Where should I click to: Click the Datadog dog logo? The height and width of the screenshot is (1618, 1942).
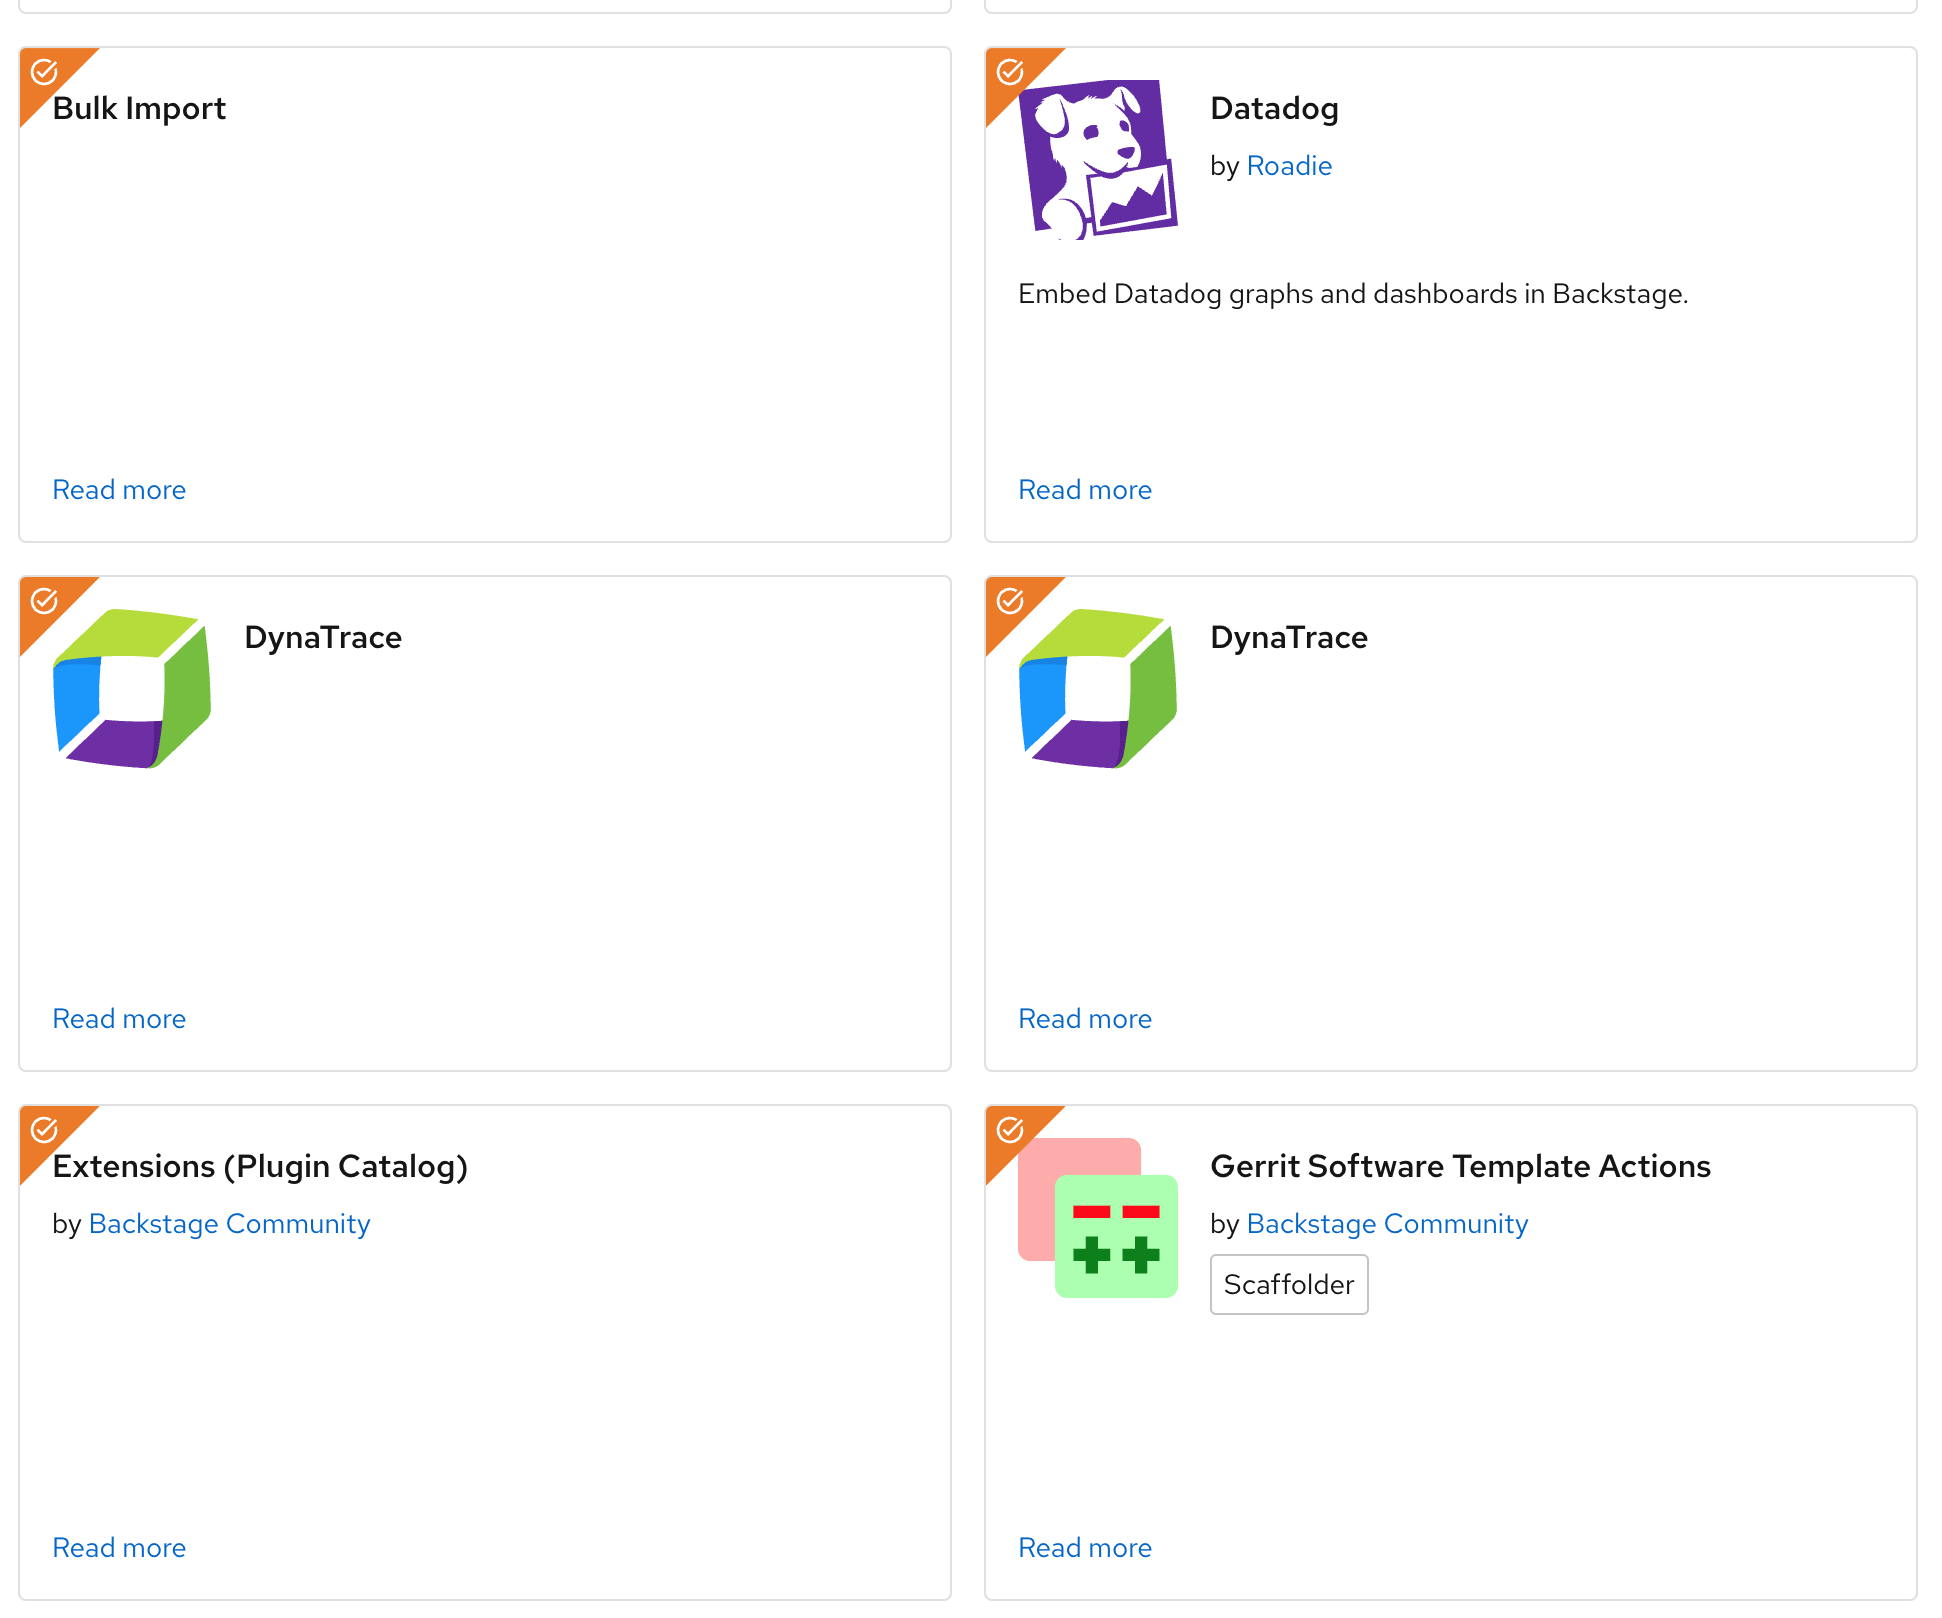1098,159
